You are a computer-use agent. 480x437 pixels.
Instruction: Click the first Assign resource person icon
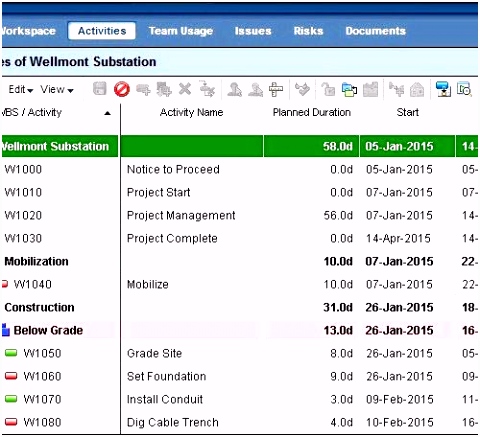pyautogui.click(x=234, y=90)
